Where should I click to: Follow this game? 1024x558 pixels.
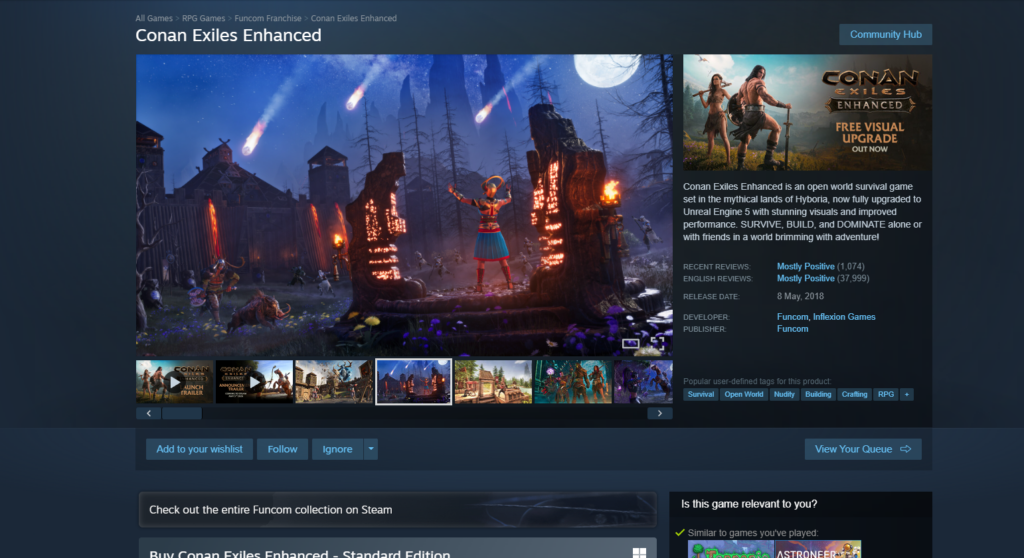(282, 449)
